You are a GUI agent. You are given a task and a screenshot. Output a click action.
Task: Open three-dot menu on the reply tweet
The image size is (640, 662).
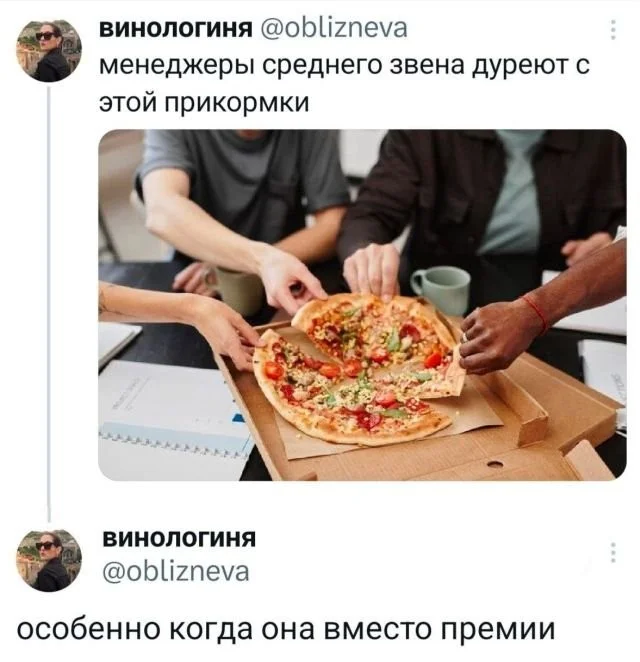pos(613,553)
